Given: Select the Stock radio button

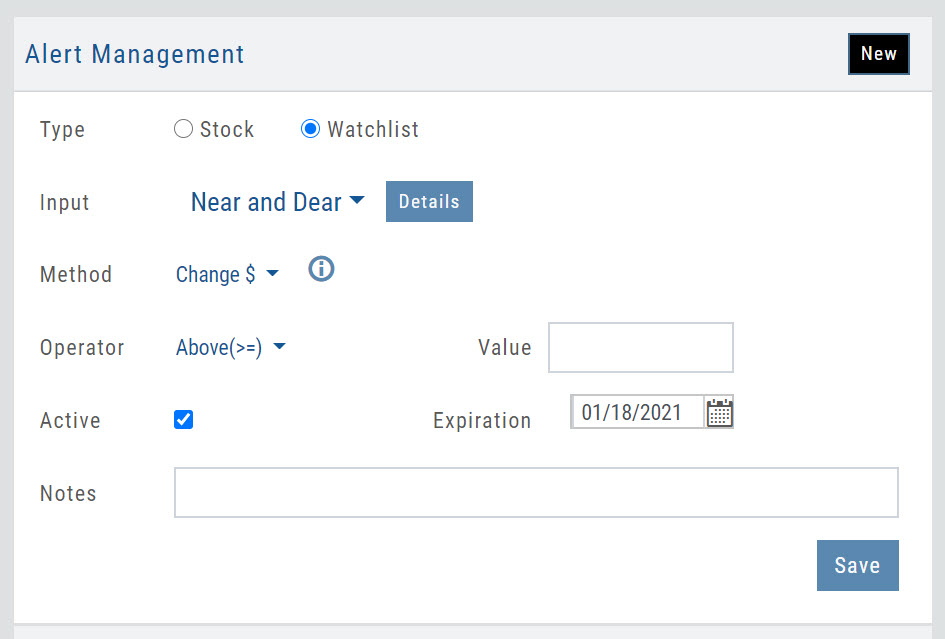Looking at the screenshot, I should coord(183,129).
